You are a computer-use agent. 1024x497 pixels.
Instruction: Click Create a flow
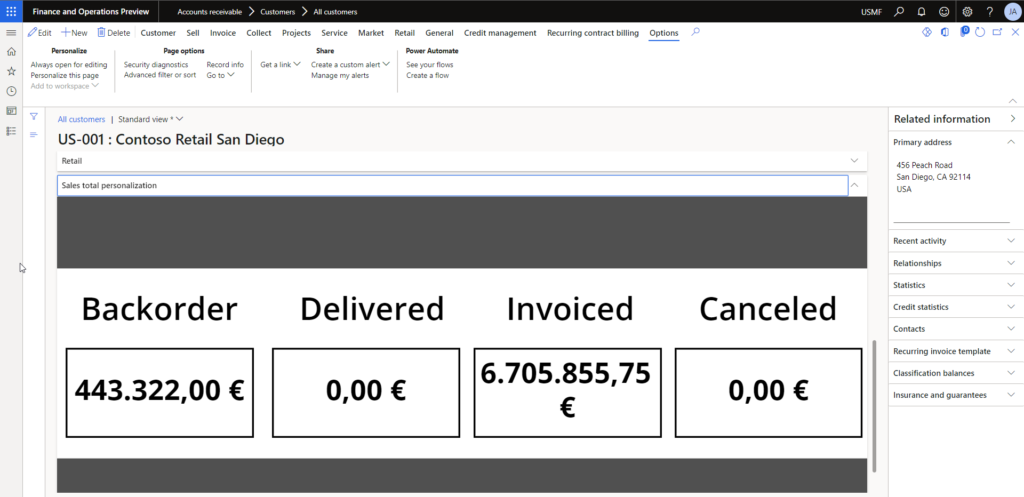[x=427, y=75]
